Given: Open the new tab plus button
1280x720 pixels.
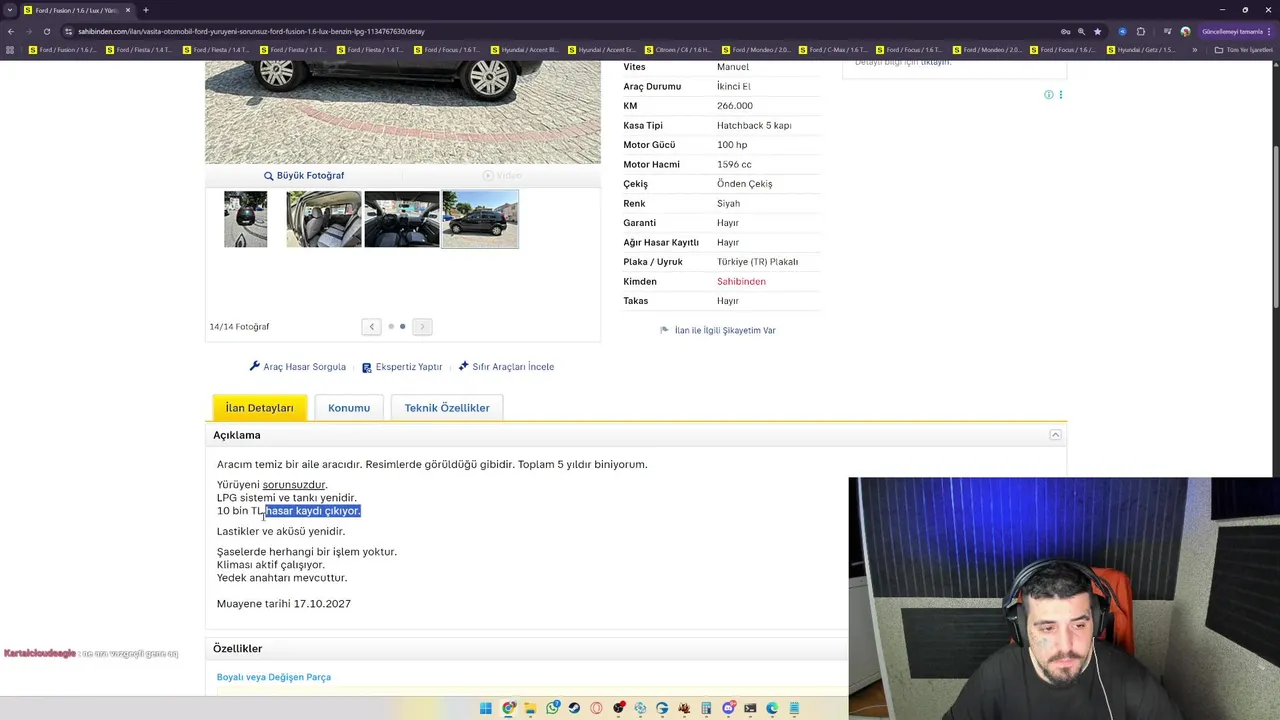Looking at the screenshot, I should click(145, 10).
